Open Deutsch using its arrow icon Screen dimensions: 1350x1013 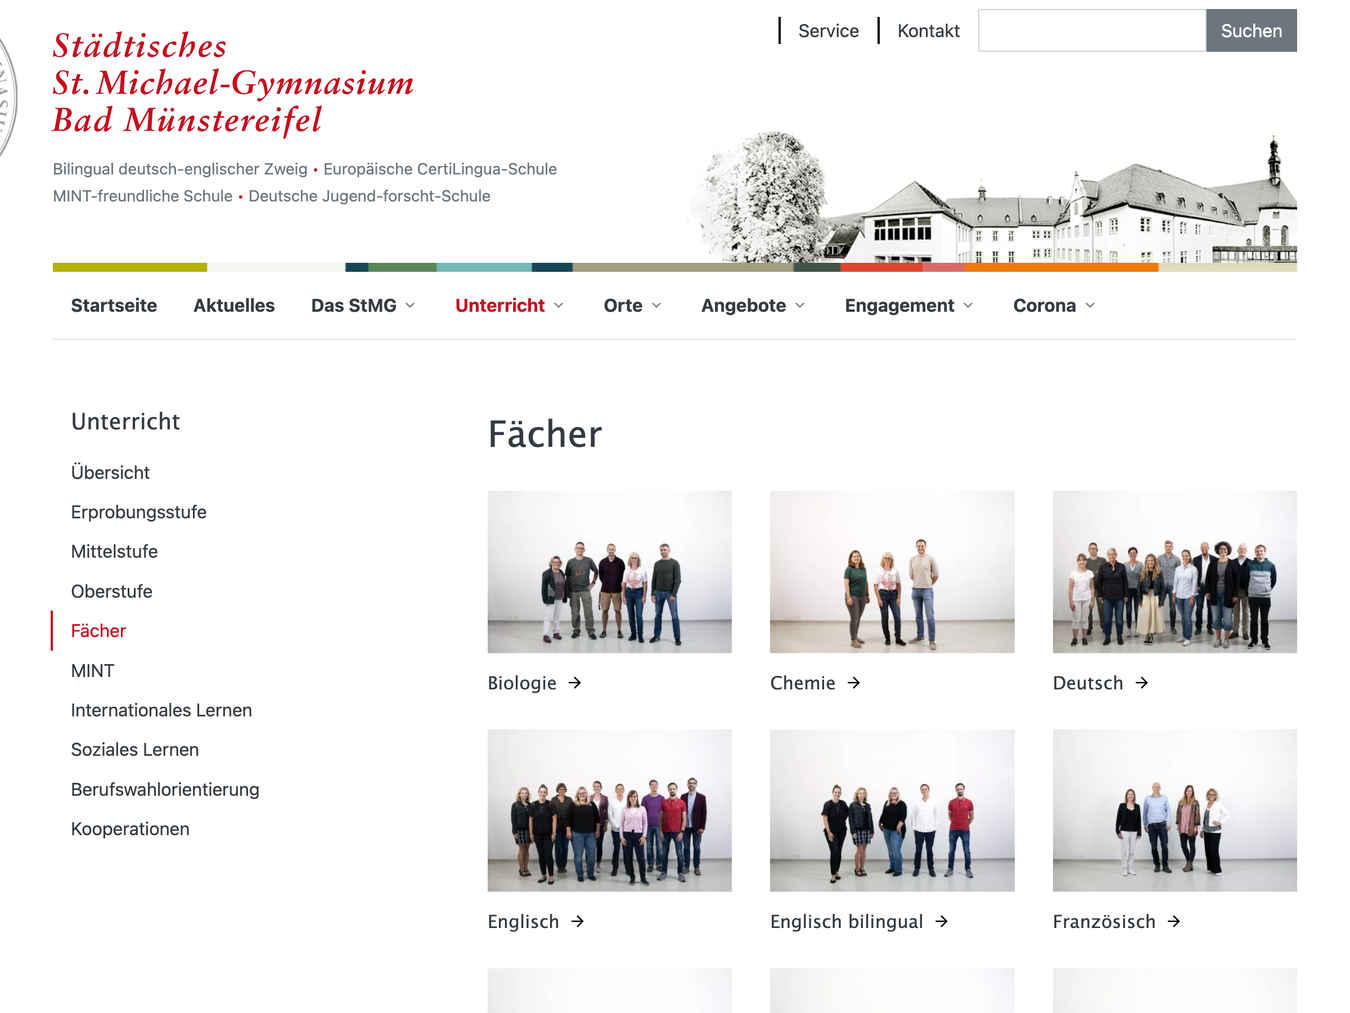[1141, 683]
